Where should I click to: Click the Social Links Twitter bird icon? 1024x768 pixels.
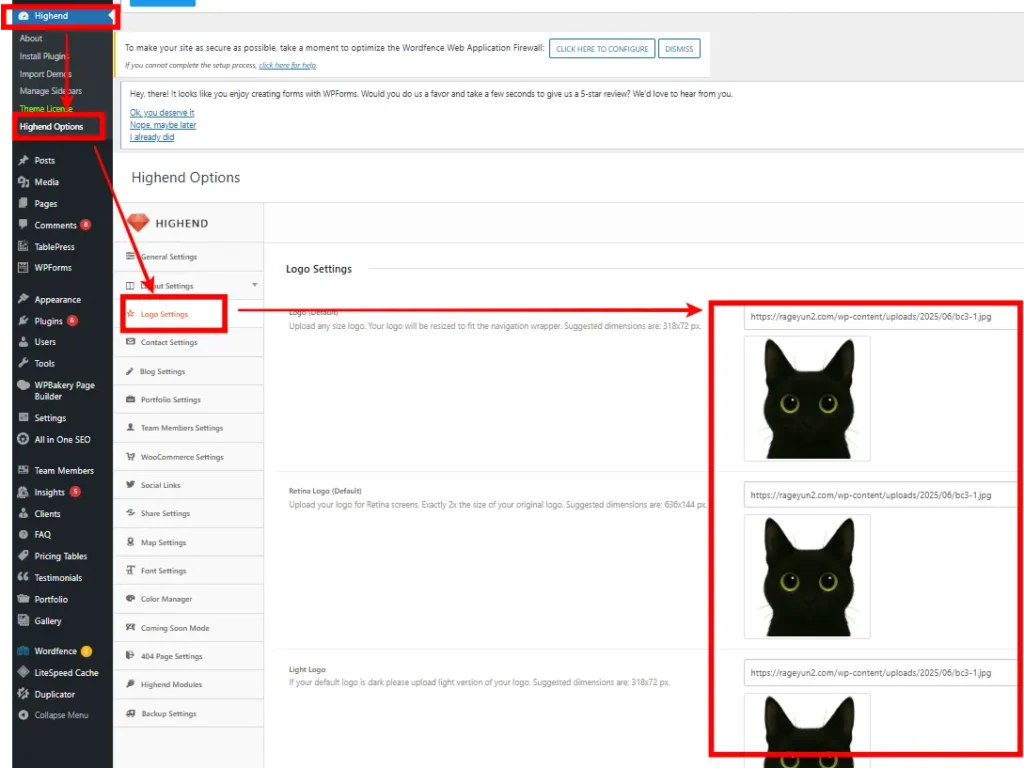pyautogui.click(x=131, y=485)
